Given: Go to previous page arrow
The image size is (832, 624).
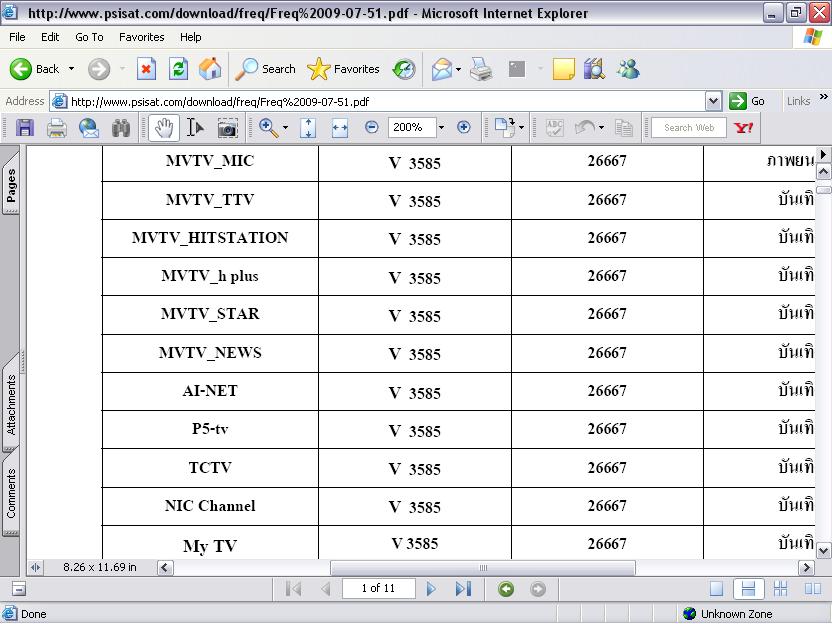Looking at the screenshot, I should click(325, 588).
